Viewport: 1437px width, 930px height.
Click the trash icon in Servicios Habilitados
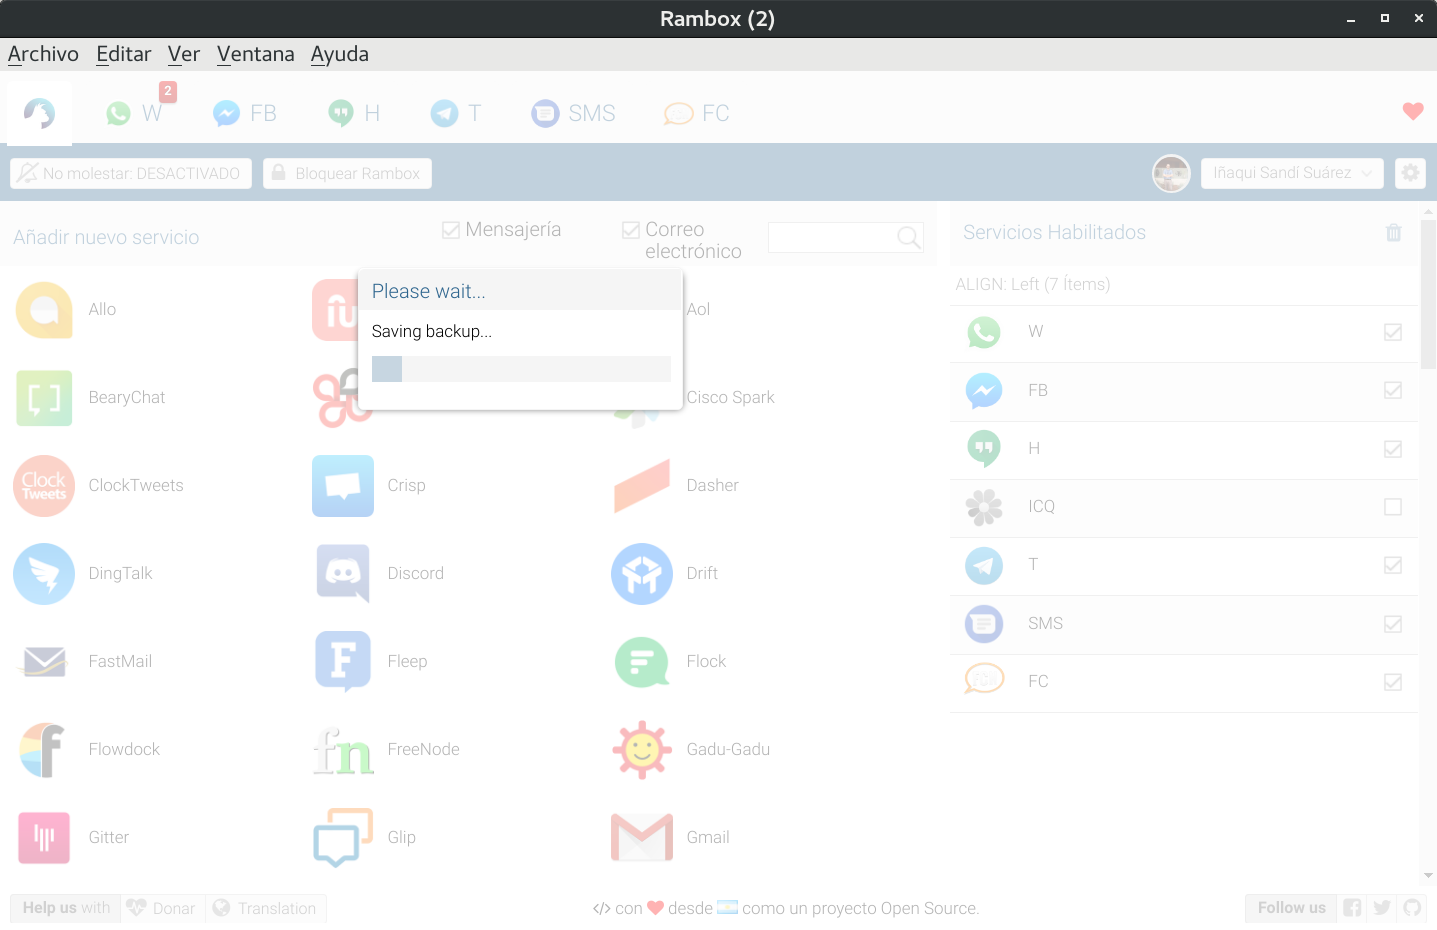pyautogui.click(x=1394, y=233)
